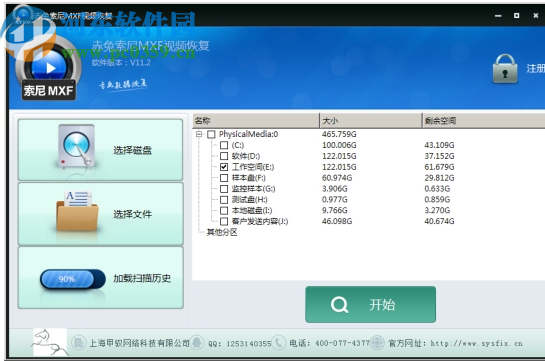Screen dimensions: 545x361
Task: Check the 测试盘(H:) drive checkbox
Action: click(x=224, y=200)
